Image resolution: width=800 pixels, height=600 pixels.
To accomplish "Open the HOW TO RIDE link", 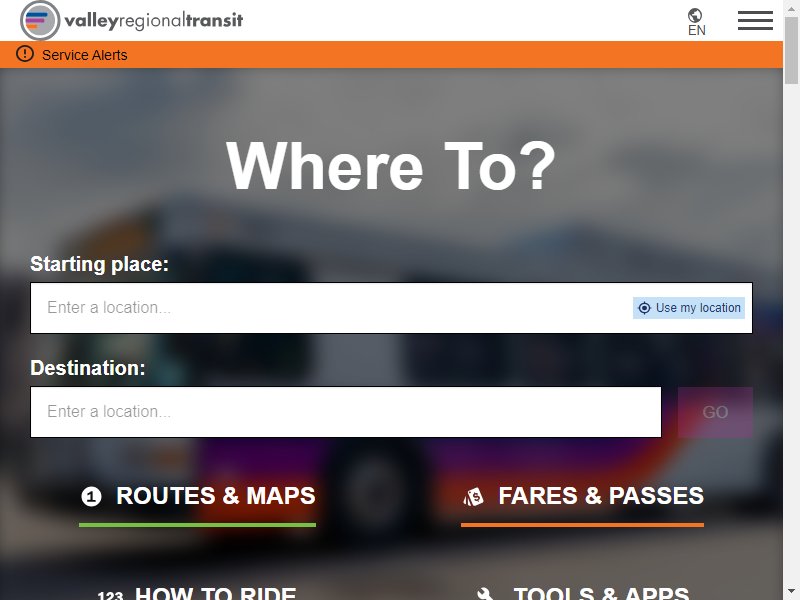I will pos(197,594).
